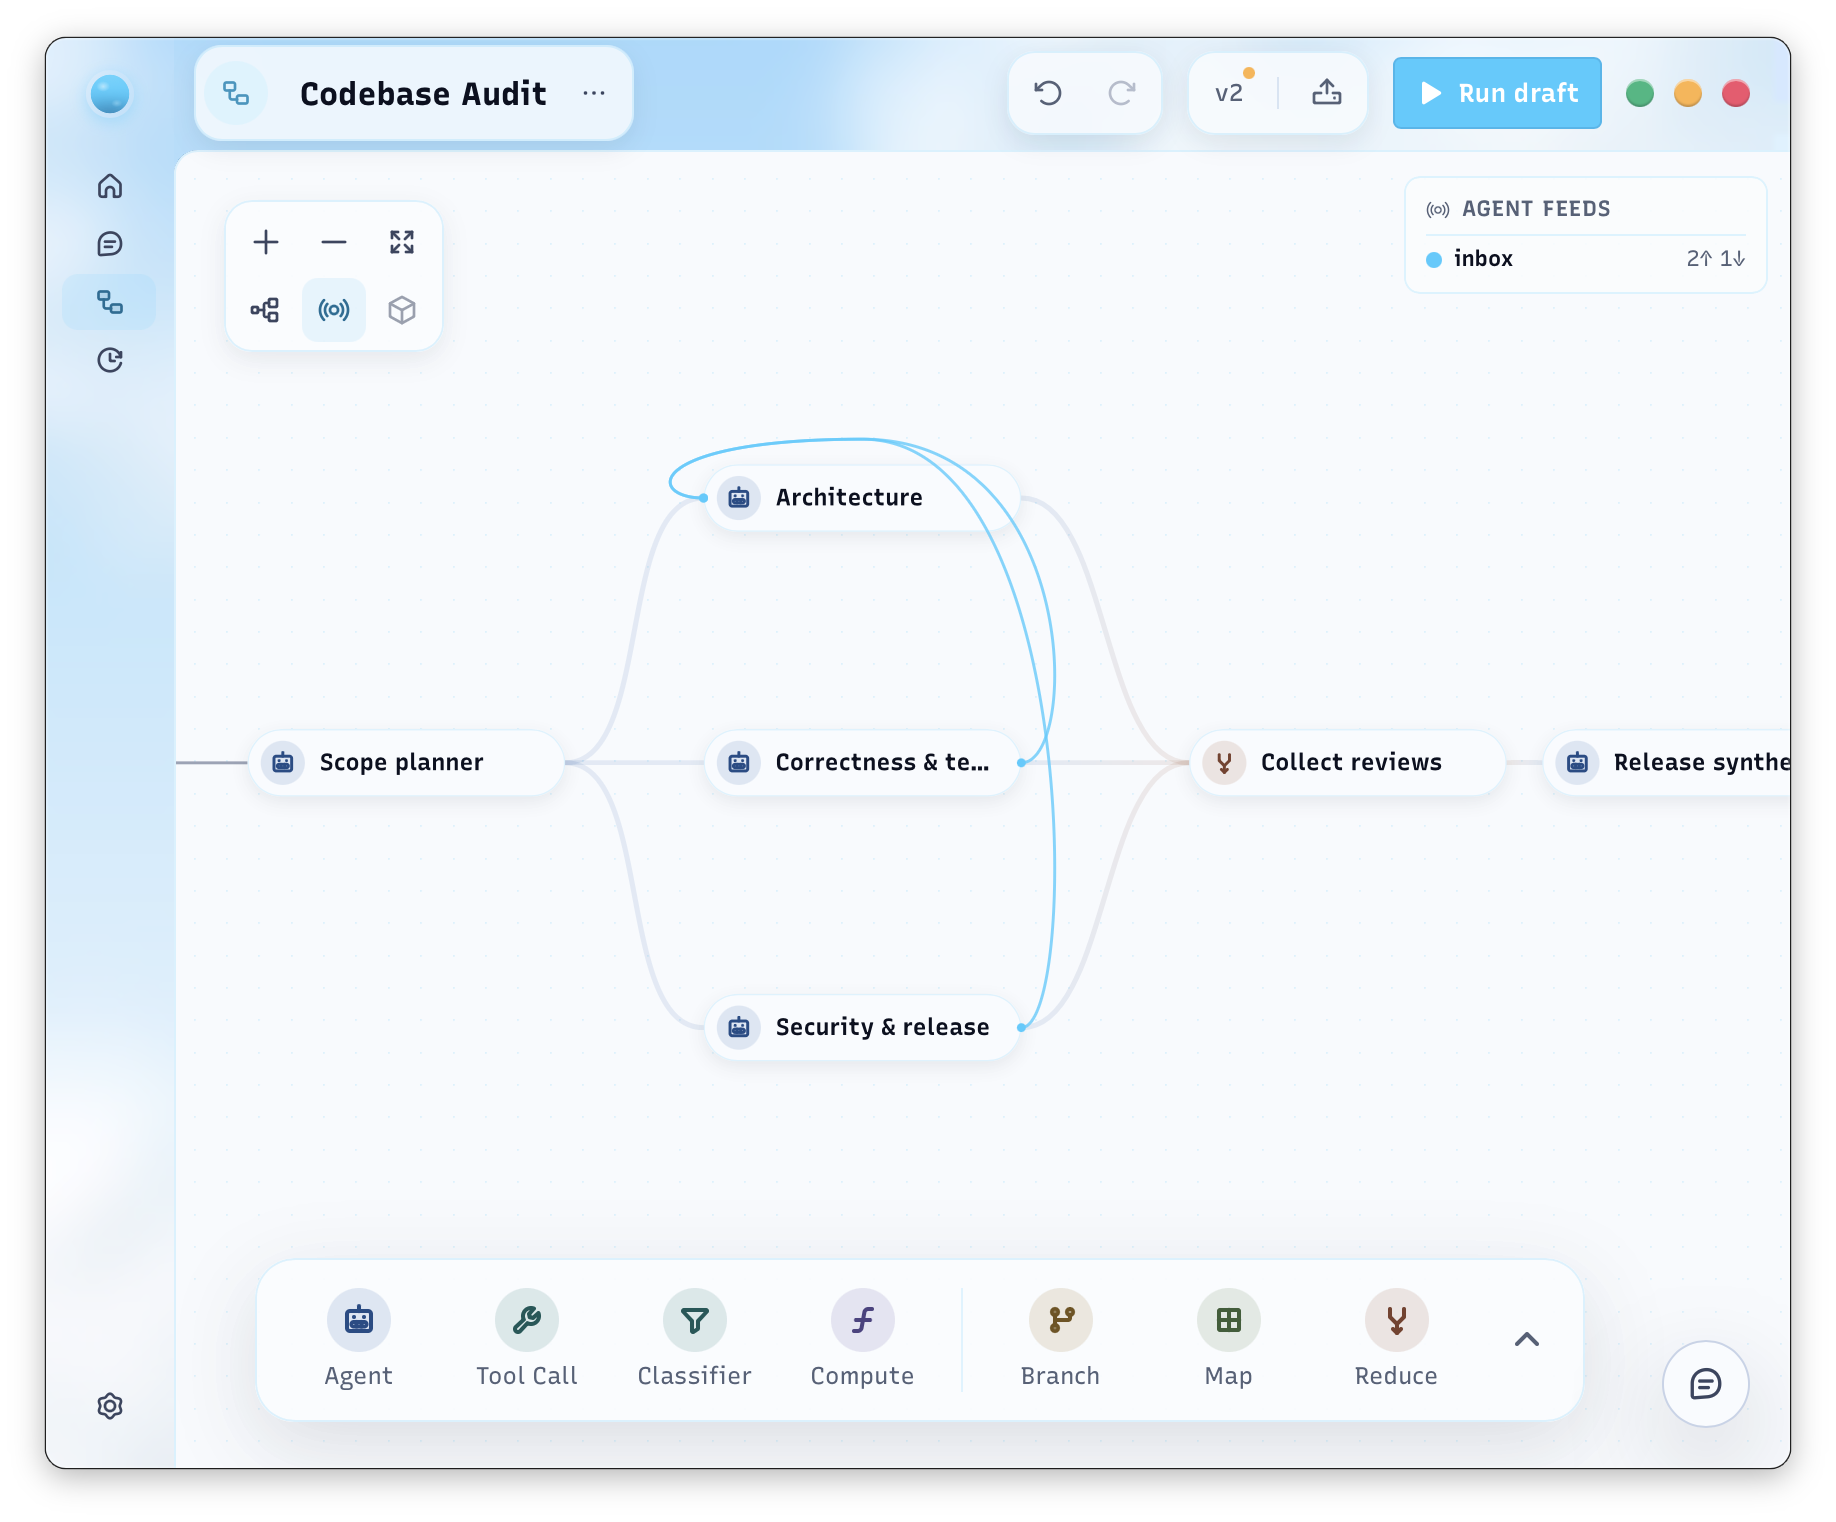Screen dimensions: 1836x1522
Task: Open the run history sidebar icon
Action: [110, 360]
